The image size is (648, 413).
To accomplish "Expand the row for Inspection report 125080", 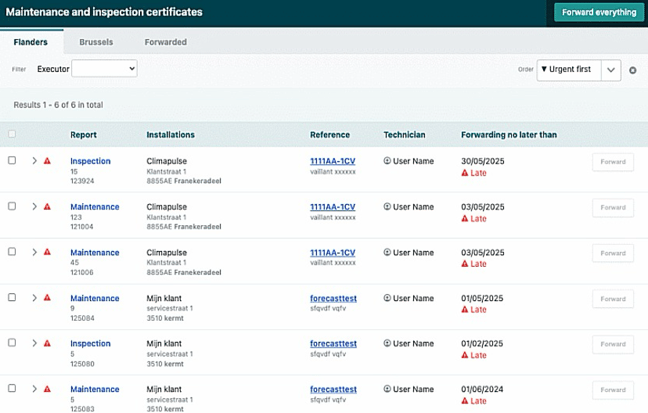I will 34,344.
